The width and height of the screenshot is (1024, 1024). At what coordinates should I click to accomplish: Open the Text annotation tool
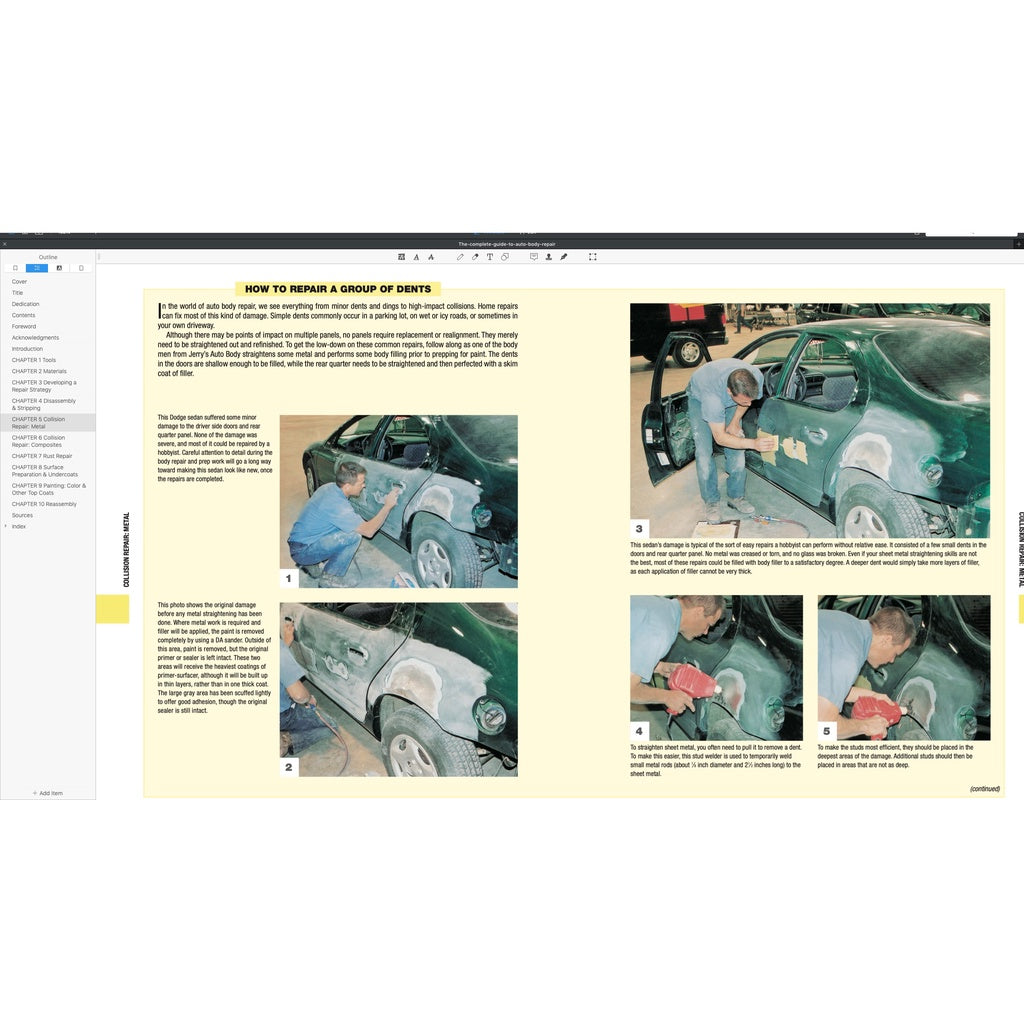490,257
